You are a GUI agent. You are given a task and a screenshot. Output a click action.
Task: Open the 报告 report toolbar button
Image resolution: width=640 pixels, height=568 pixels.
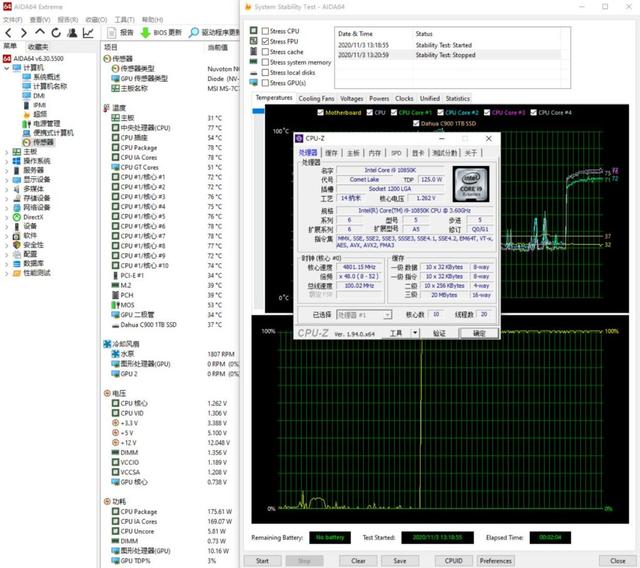coord(120,33)
